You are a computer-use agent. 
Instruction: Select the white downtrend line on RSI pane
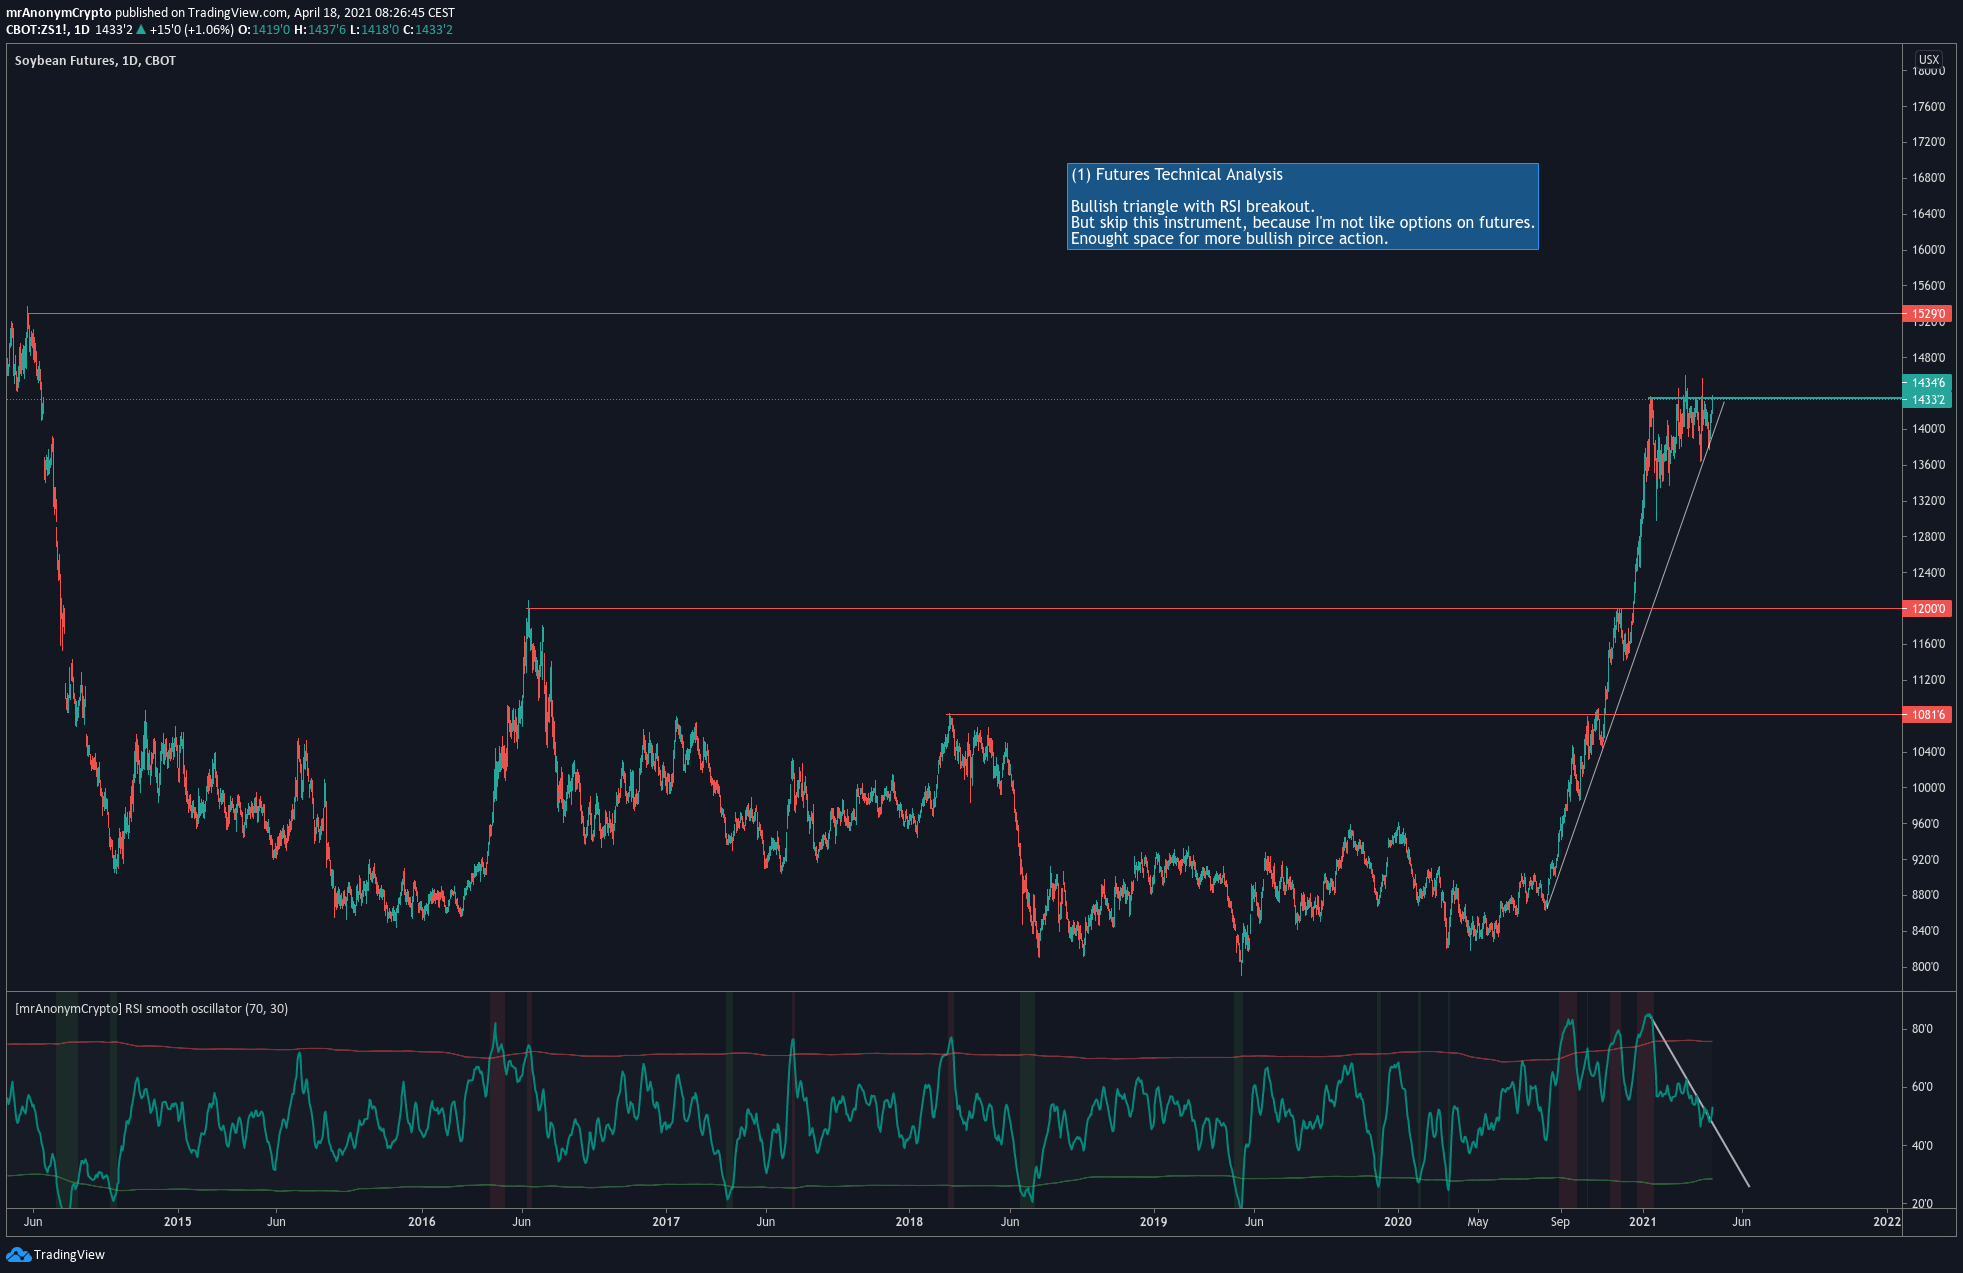(1699, 1101)
